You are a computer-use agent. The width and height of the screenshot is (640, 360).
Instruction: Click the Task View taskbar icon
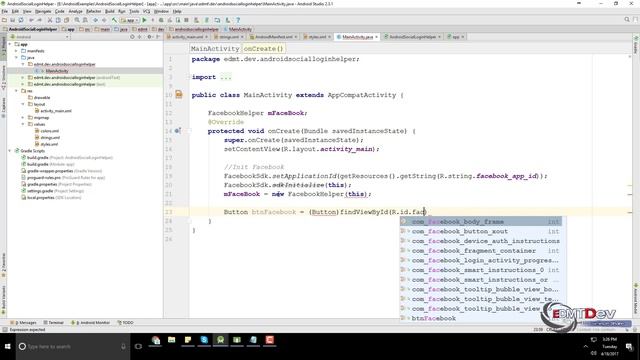tap(138, 347)
